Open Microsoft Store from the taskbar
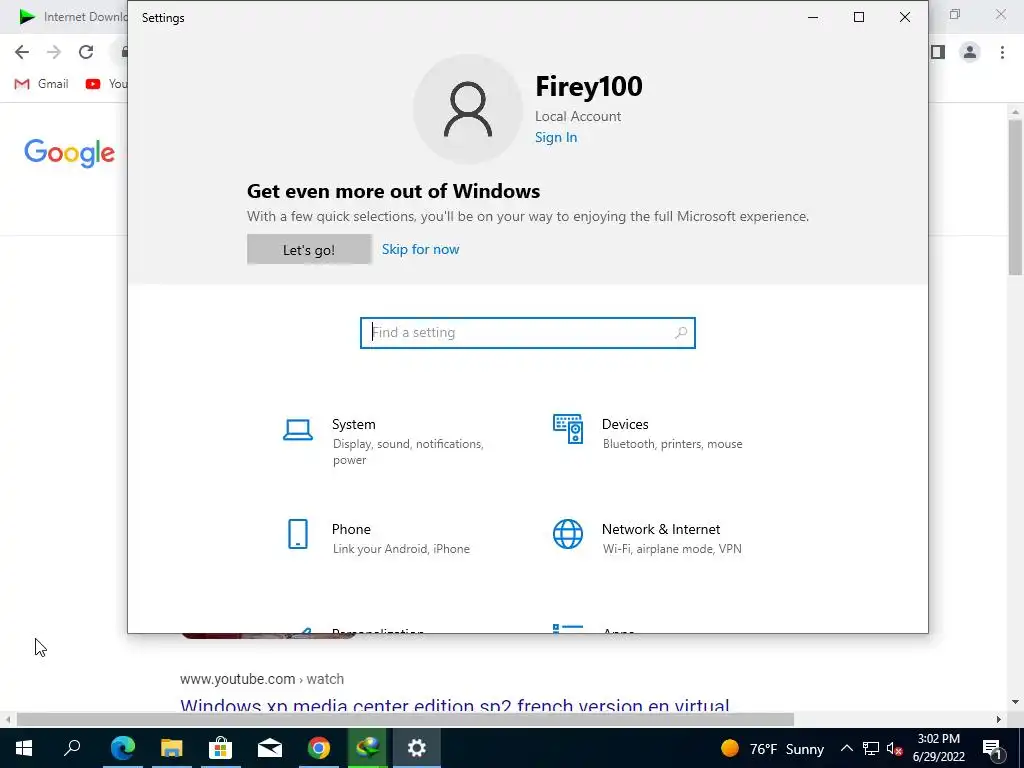Screen dimensions: 1024x768 (x=221, y=748)
